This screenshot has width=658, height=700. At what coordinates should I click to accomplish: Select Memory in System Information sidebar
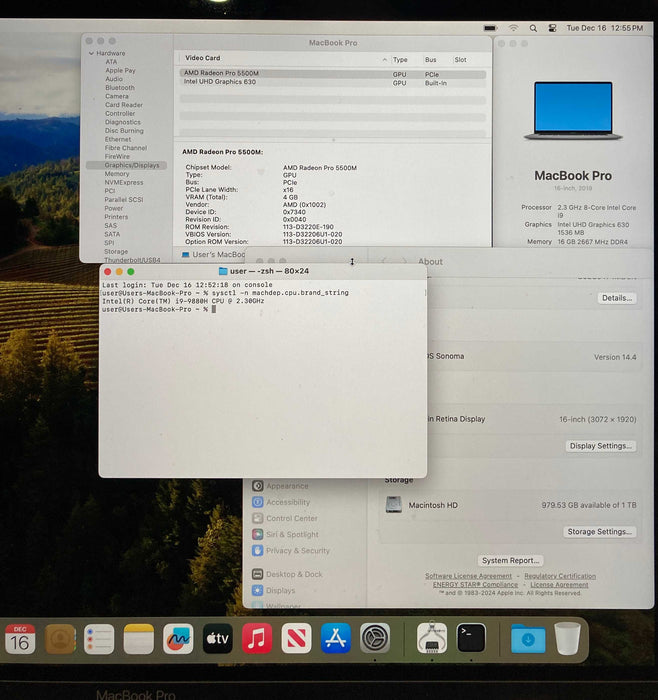(117, 174)
